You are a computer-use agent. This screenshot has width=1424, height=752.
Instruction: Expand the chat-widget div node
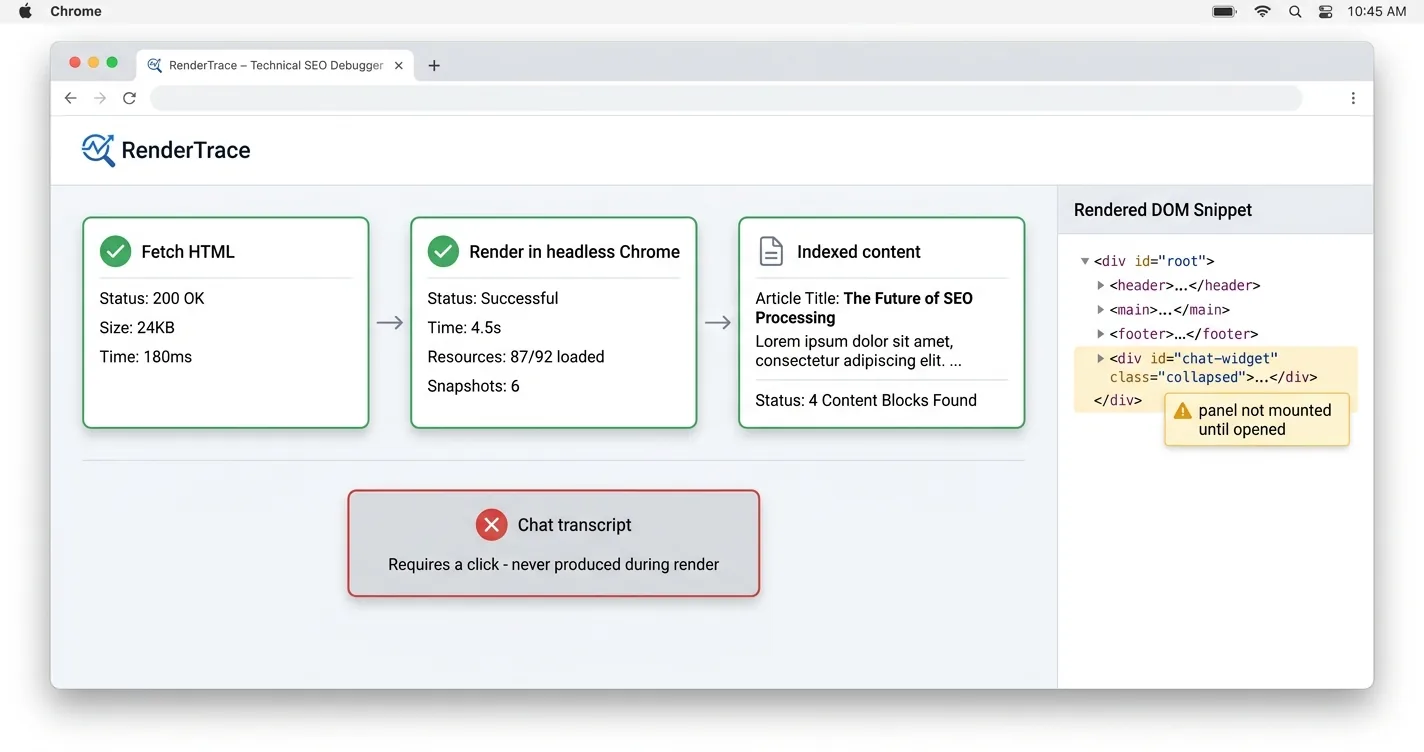click(x=1101, y=358)
